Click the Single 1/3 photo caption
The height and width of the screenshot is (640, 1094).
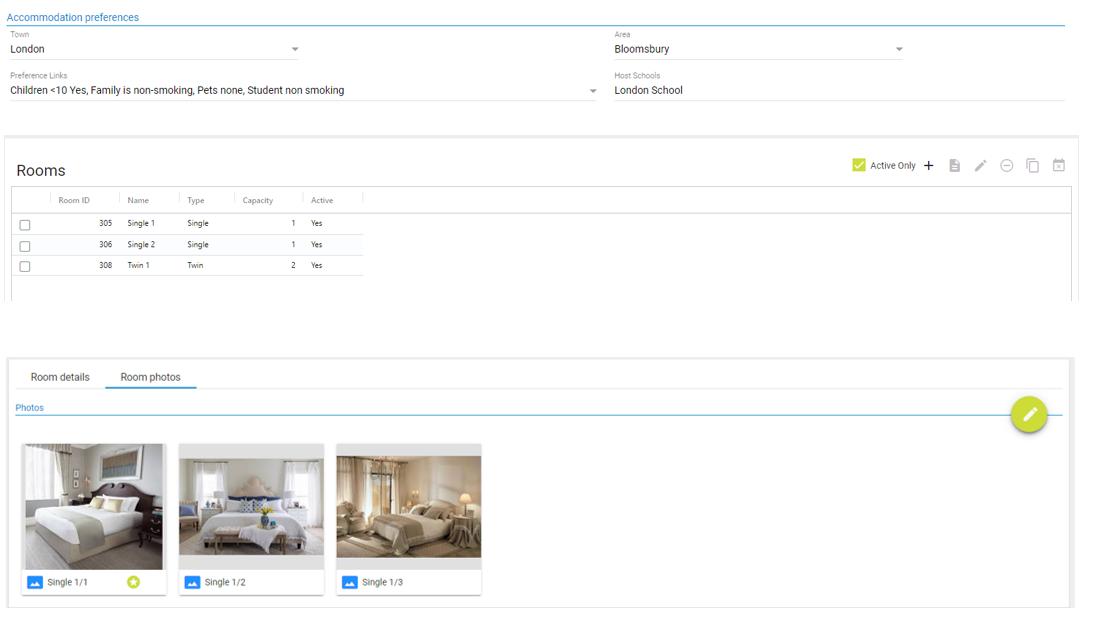point(382,582)
